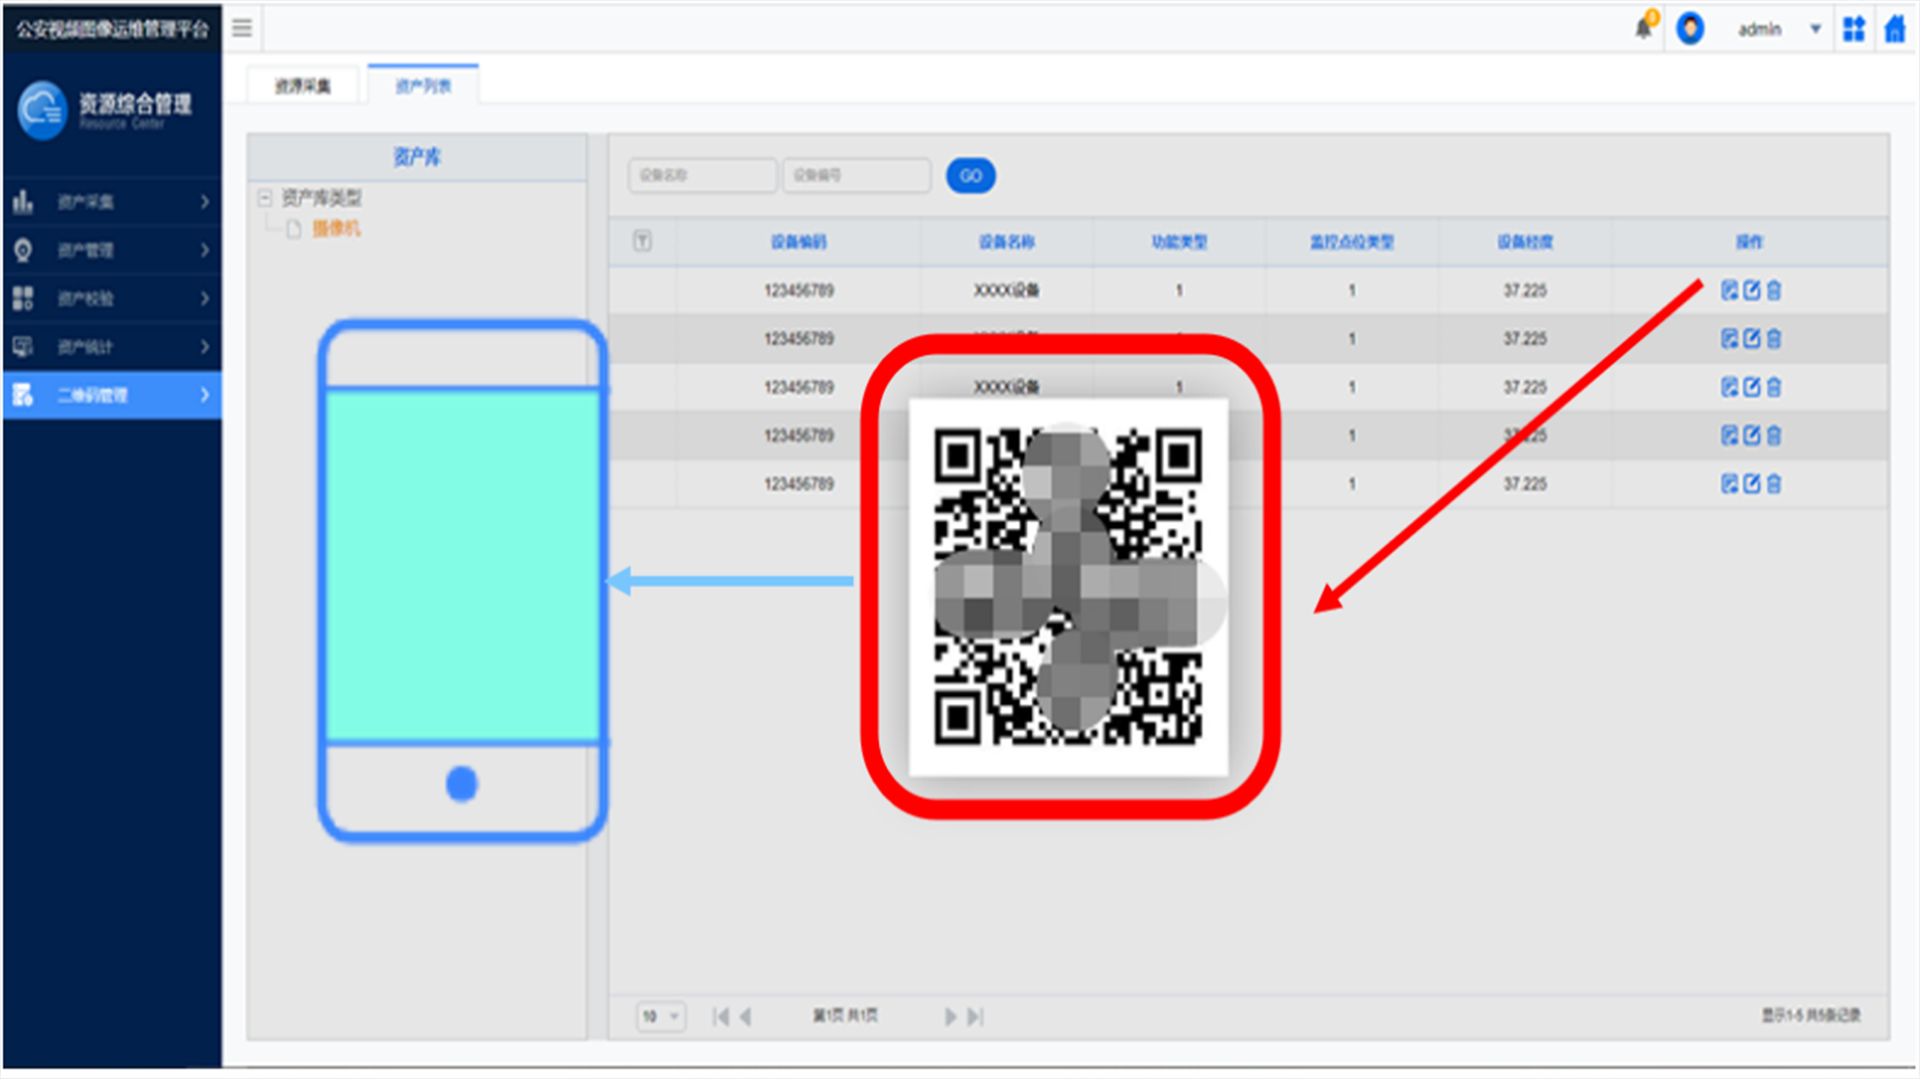Click the user avatar icon
This screenshot has height=1079, width=1920.
click(x=1690, y=28)
